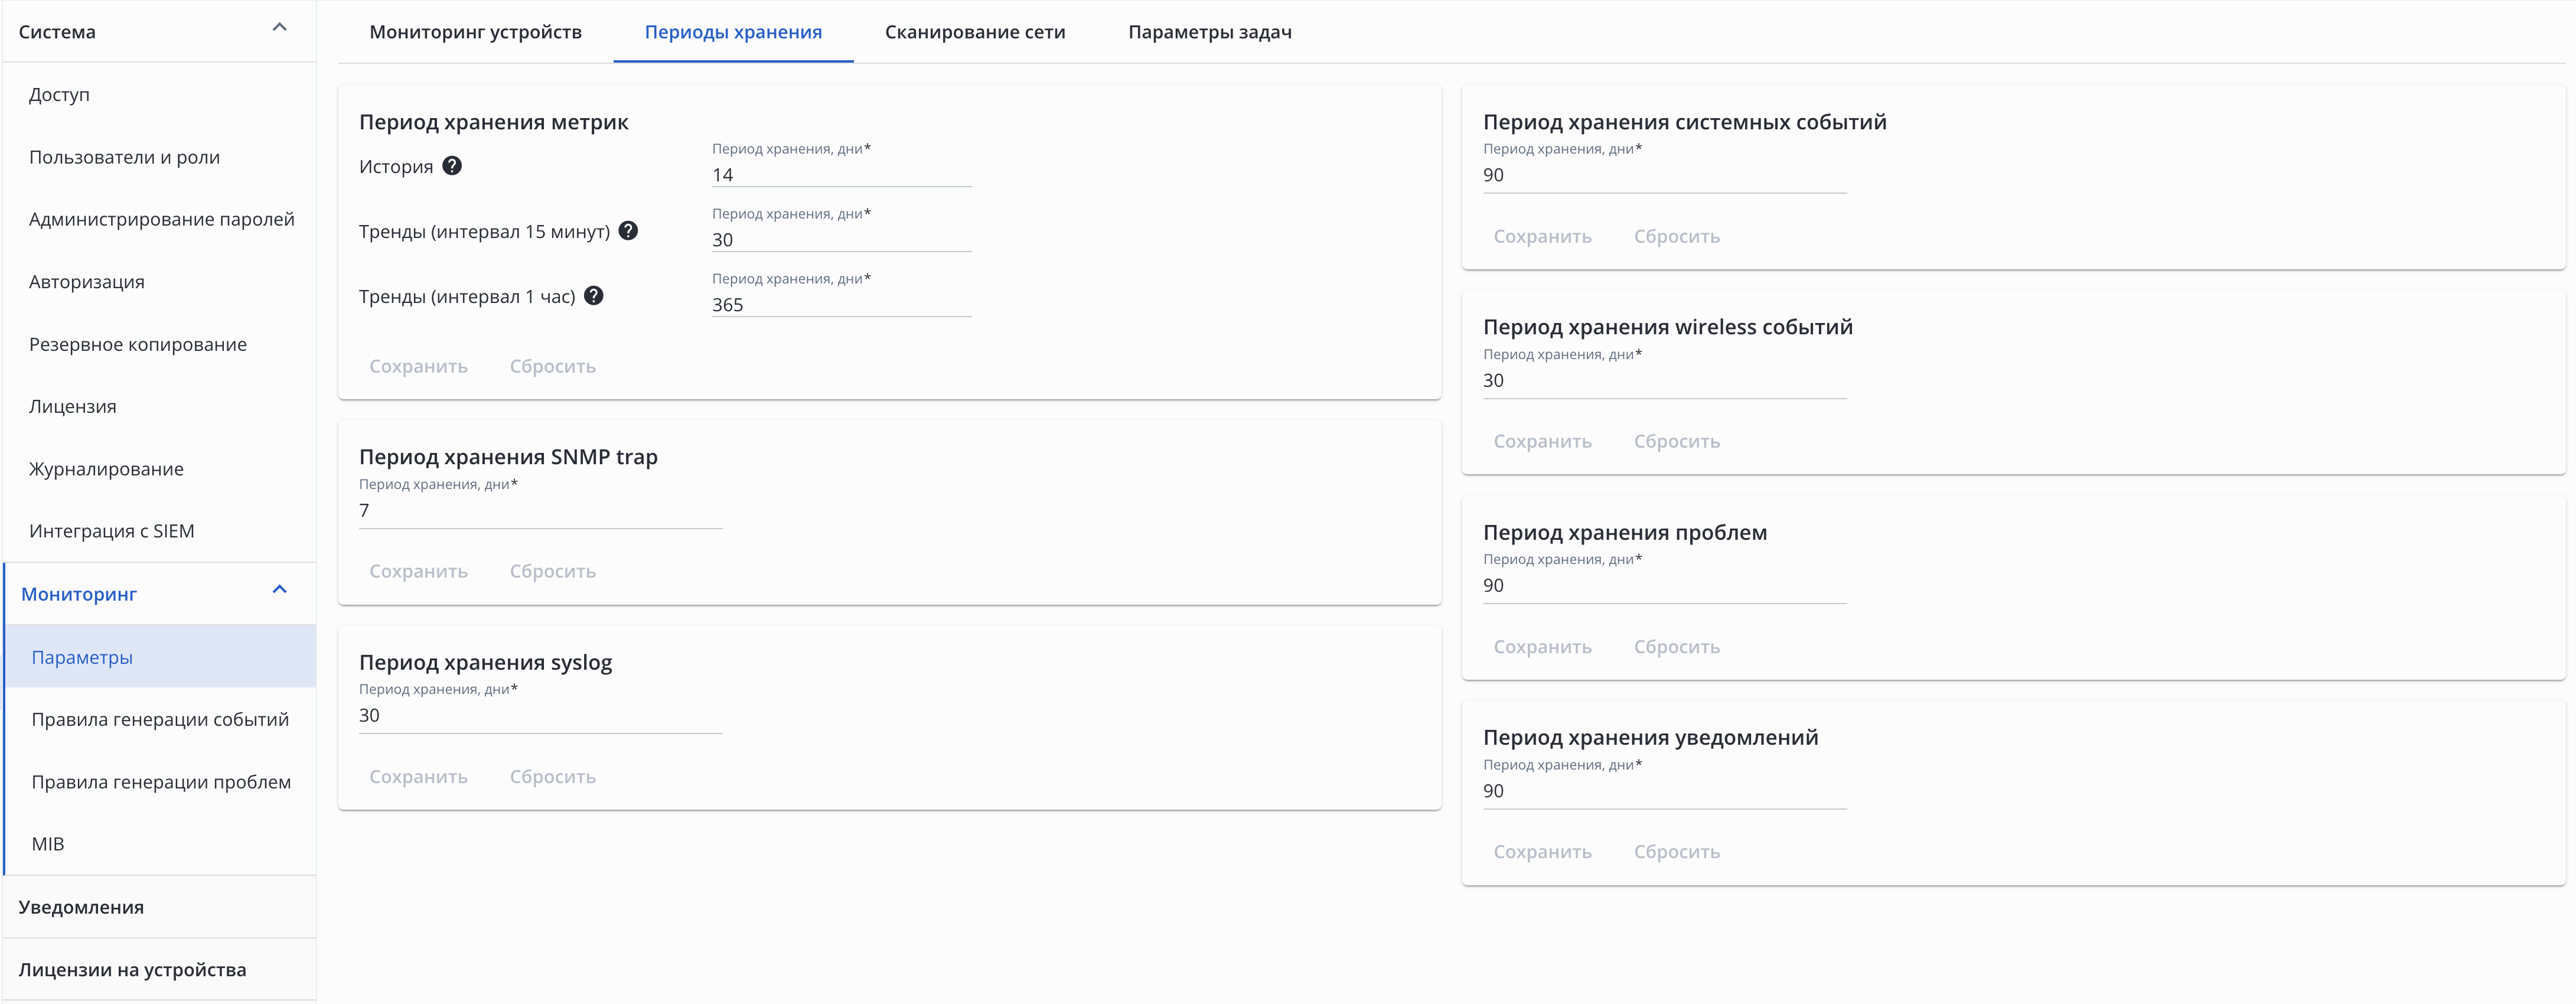This screenshot has width=2576, height=1004.
Task: Collapse the Мониторинг section chevron
Action: [x=280, y=590]
